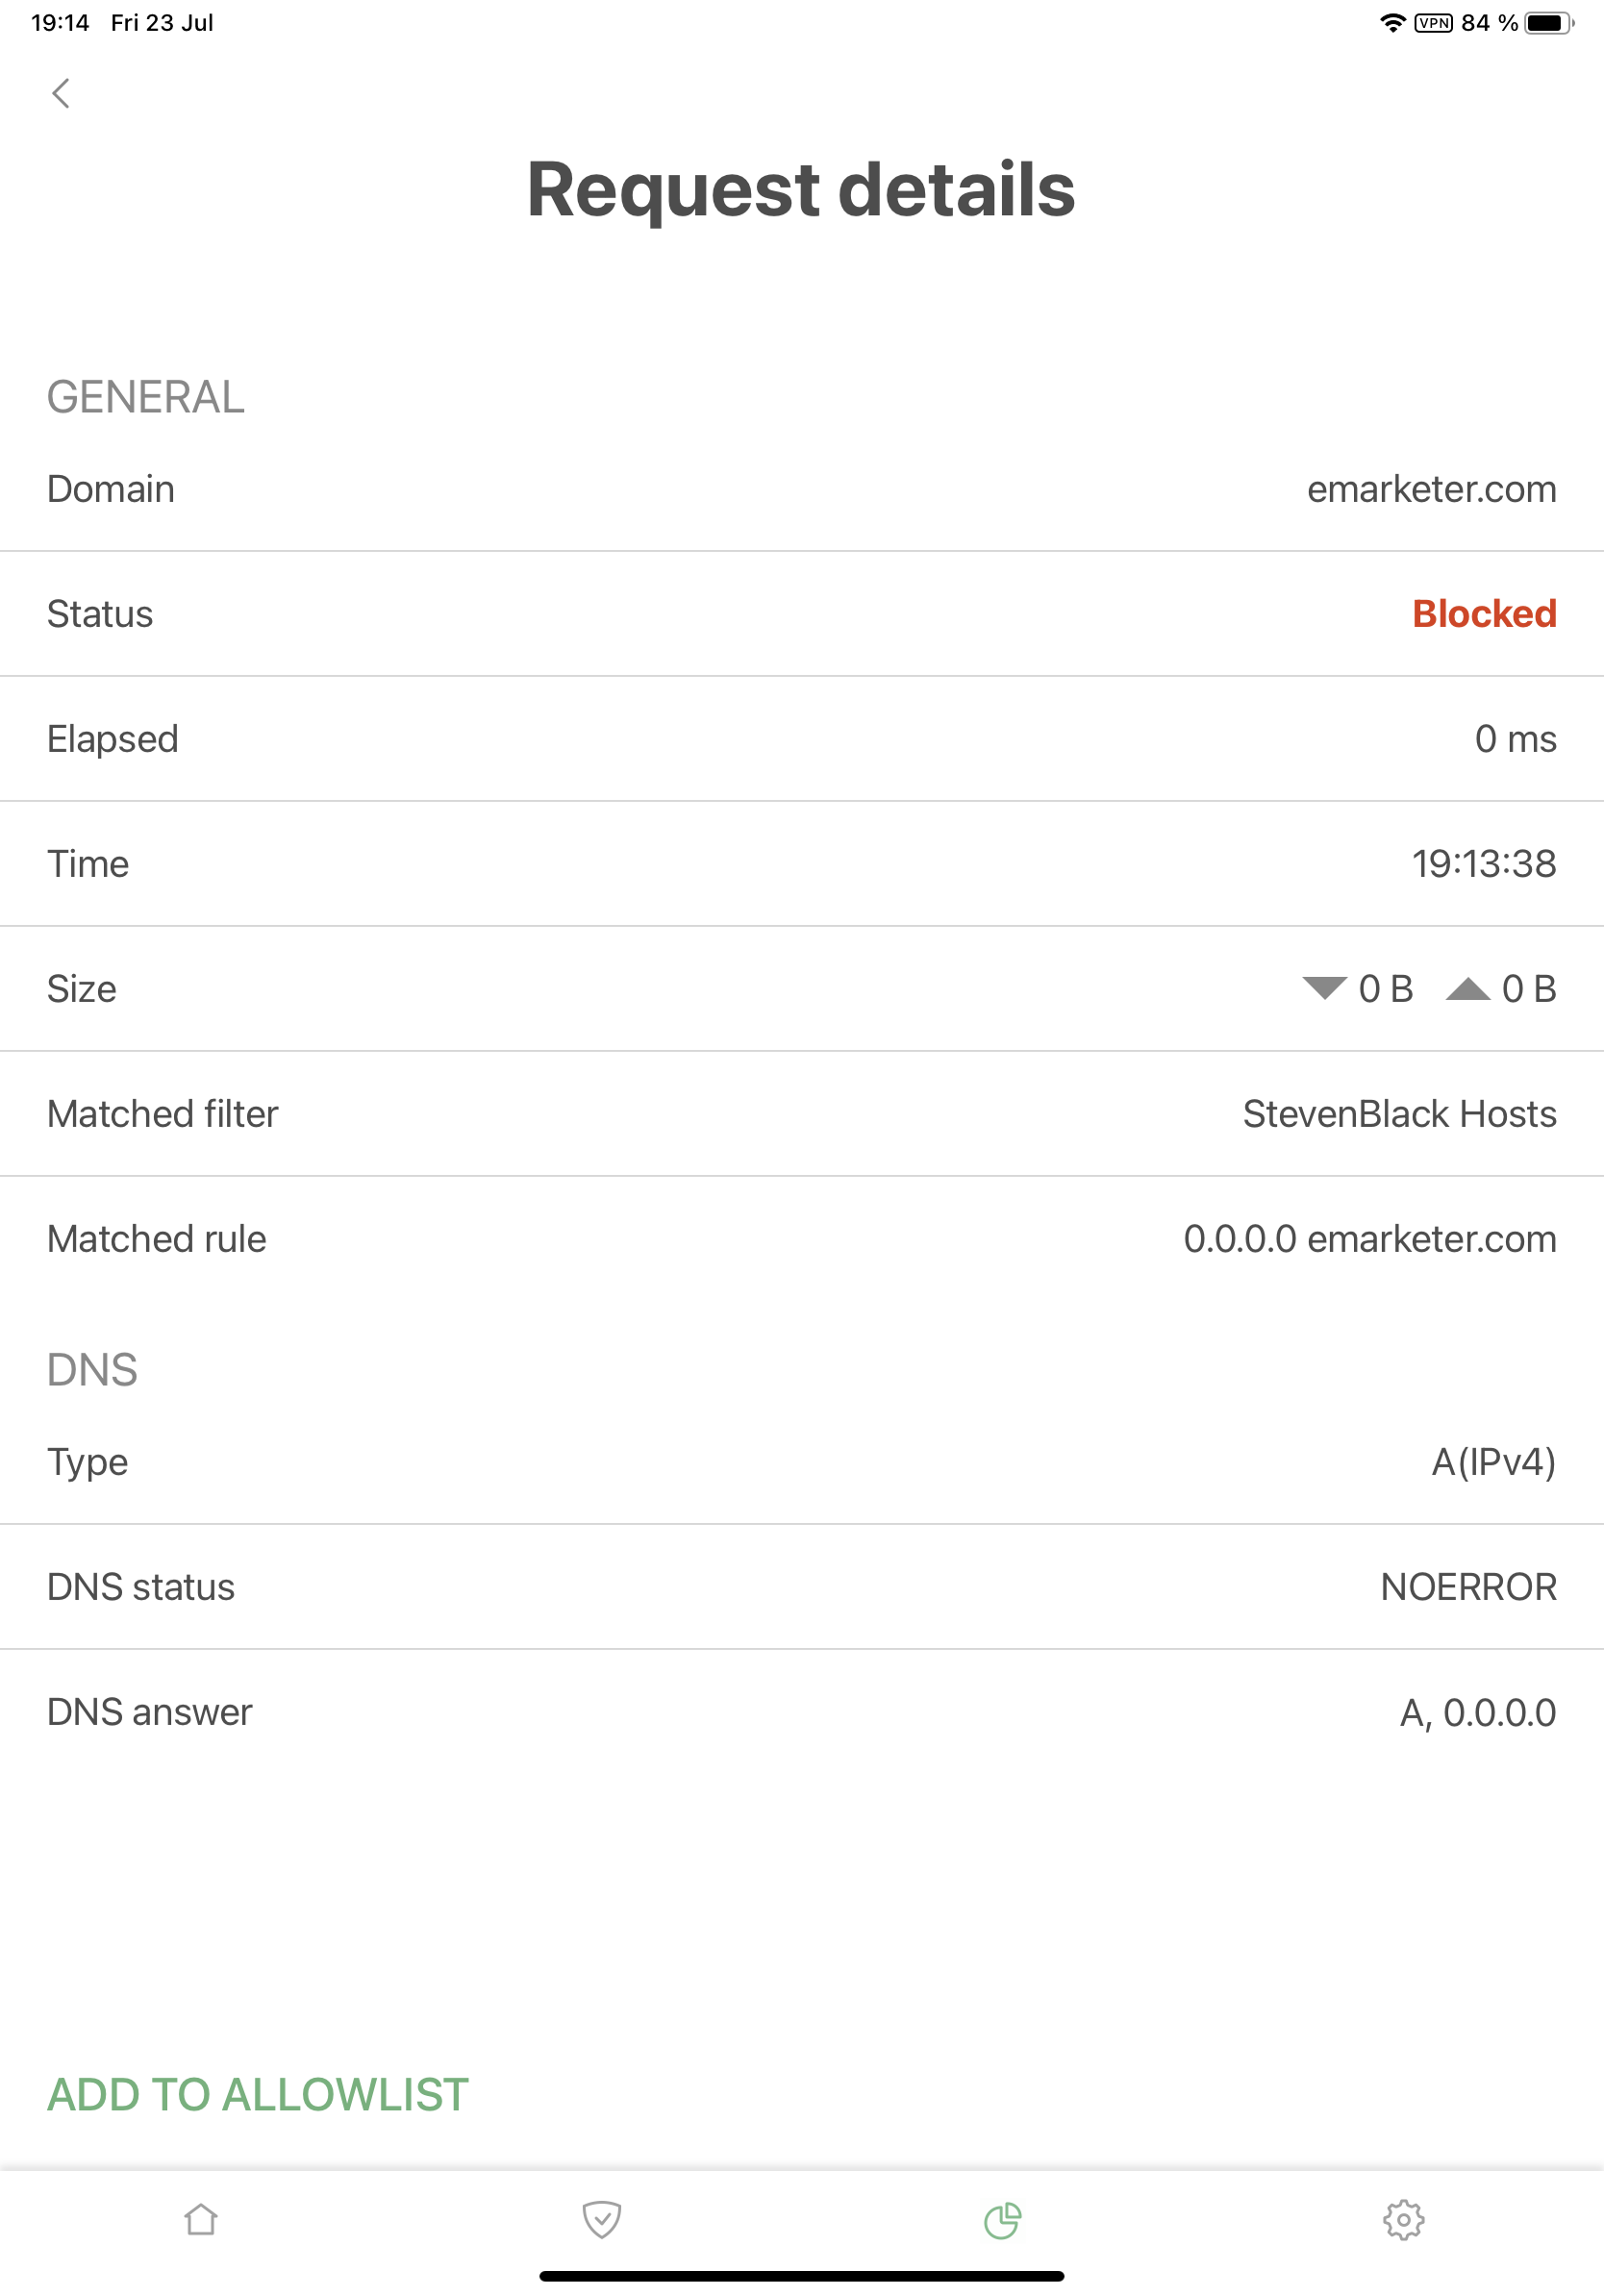Select the Type A(IPv4) row
The image size is (1604, 2296).
click(x=800, y=1461)
